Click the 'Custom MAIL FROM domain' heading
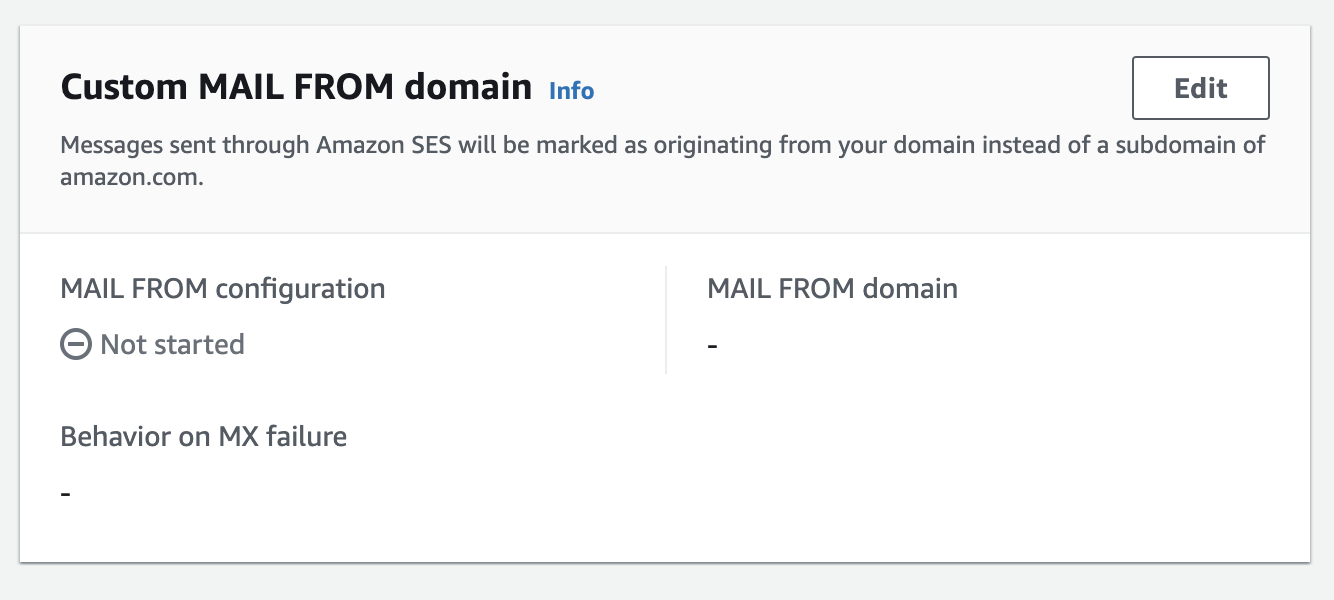 coord(296,87)
